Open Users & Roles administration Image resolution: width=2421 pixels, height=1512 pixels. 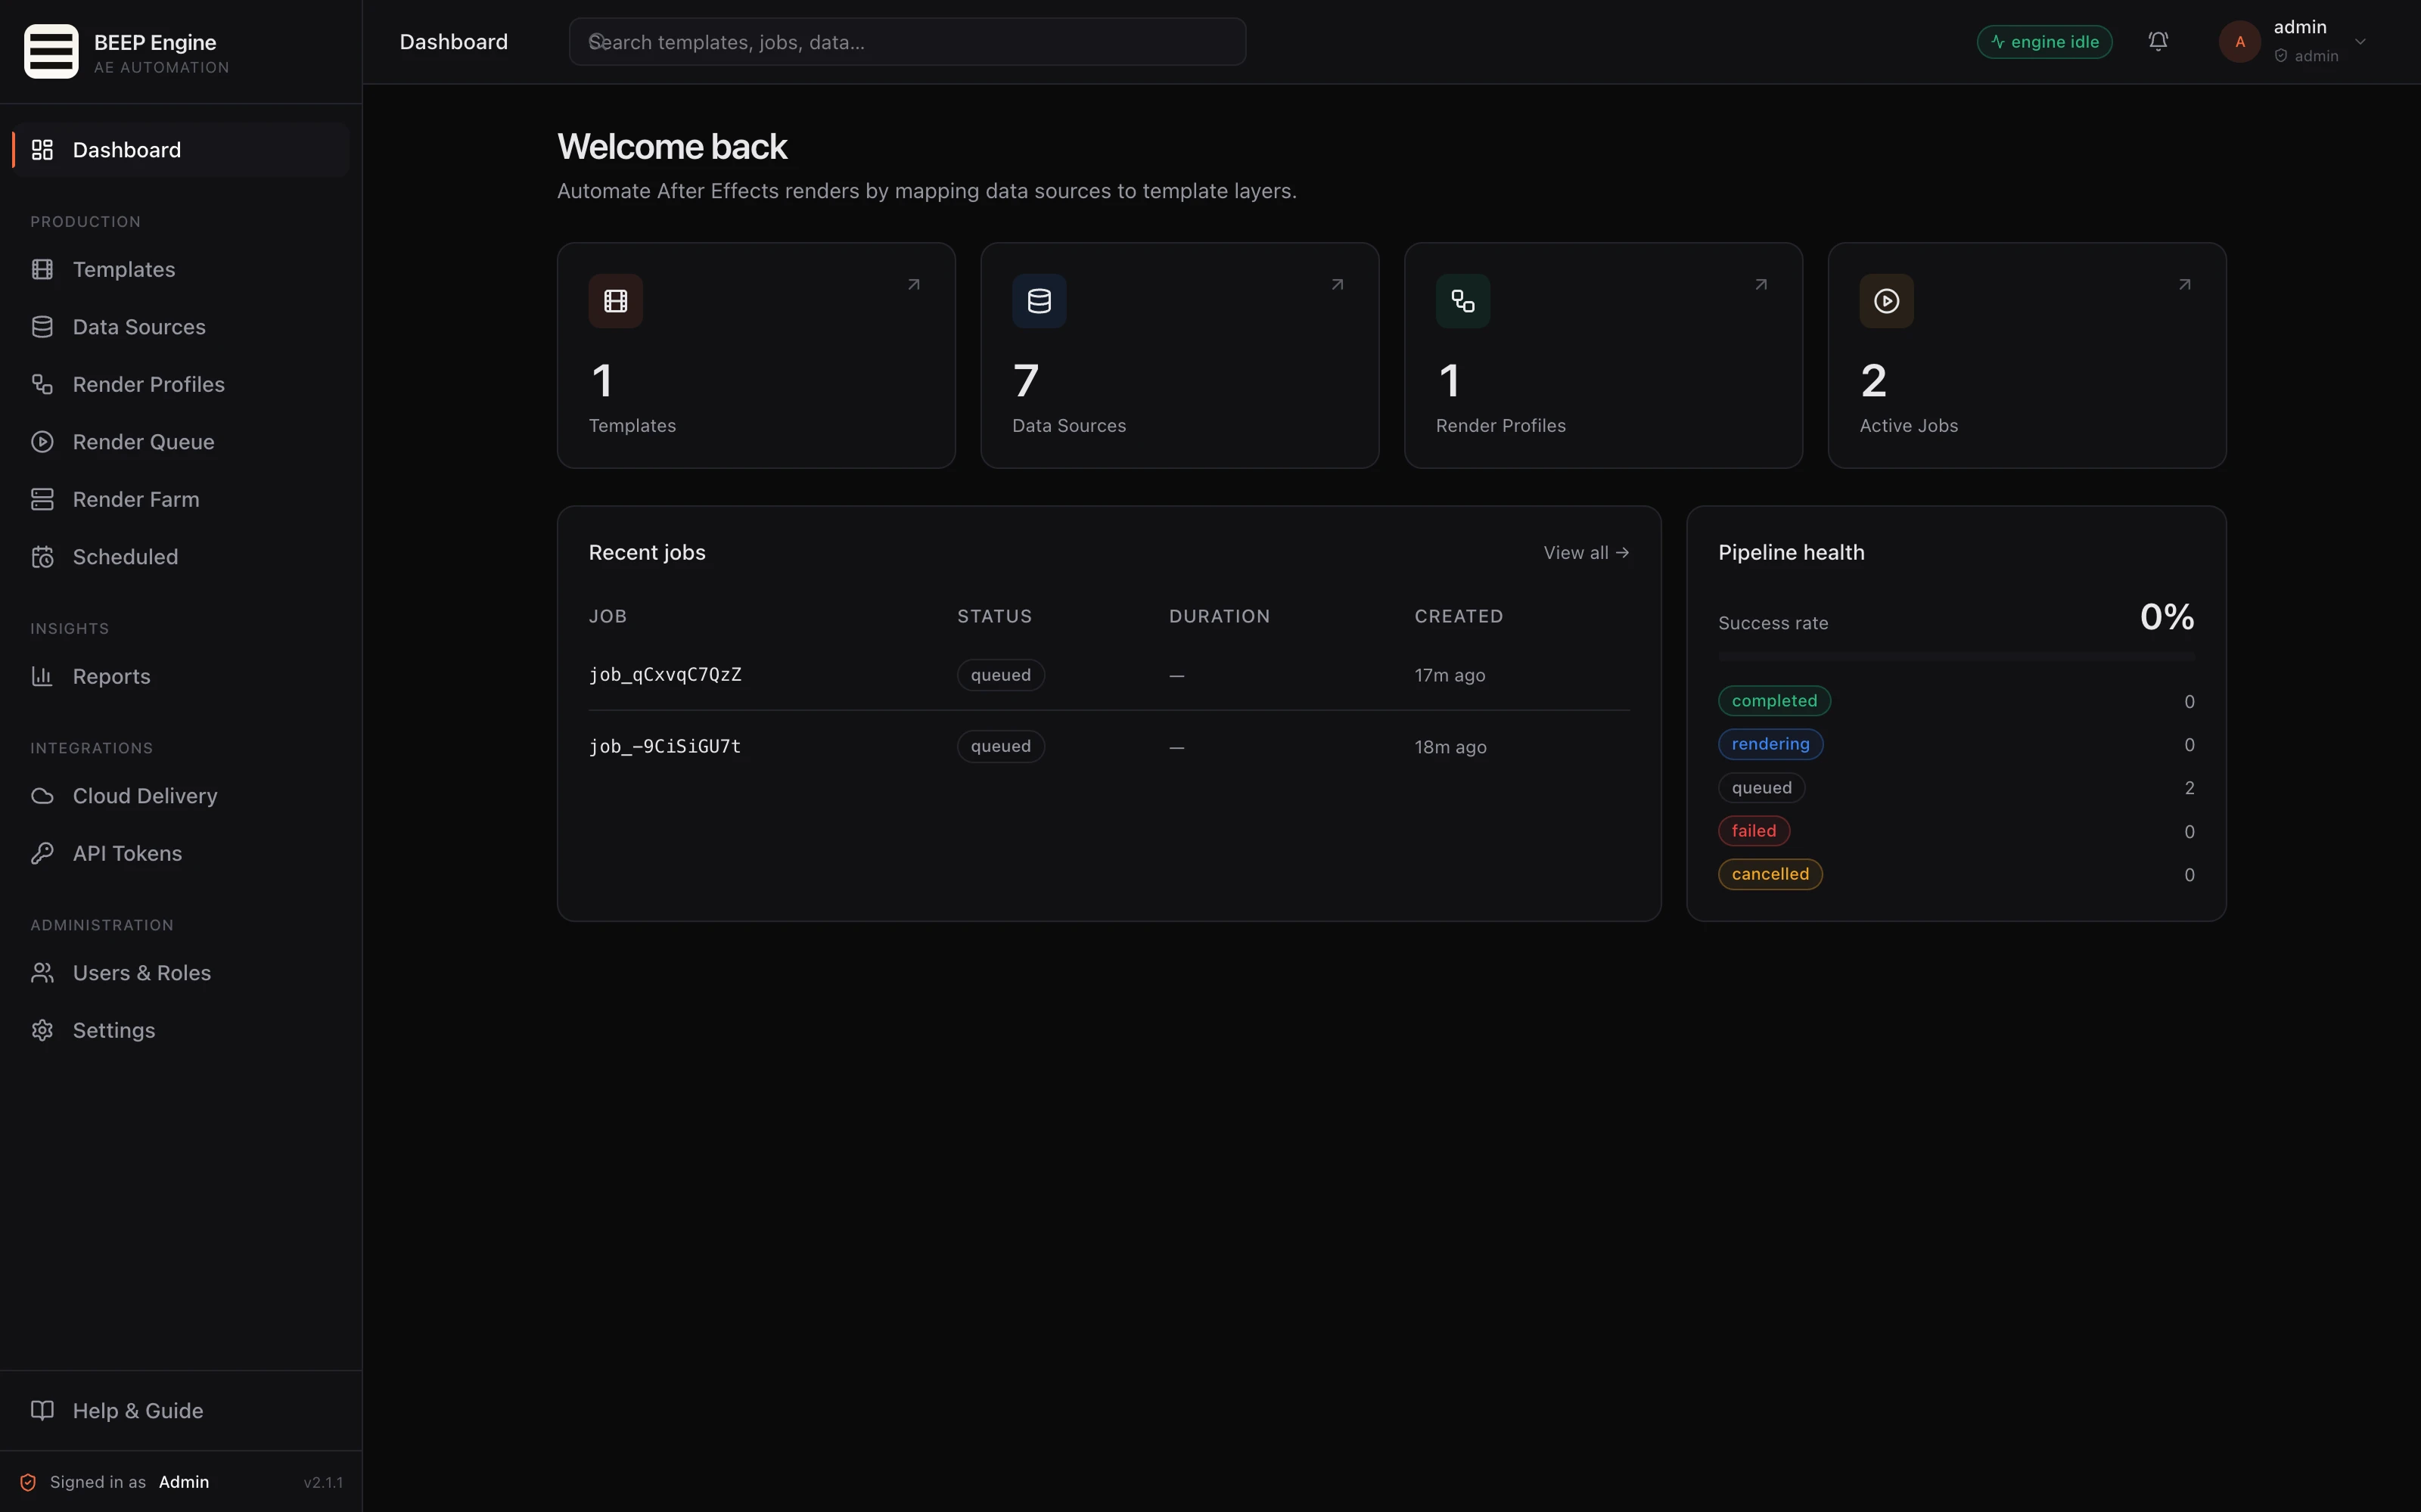[x=180, y=973]
